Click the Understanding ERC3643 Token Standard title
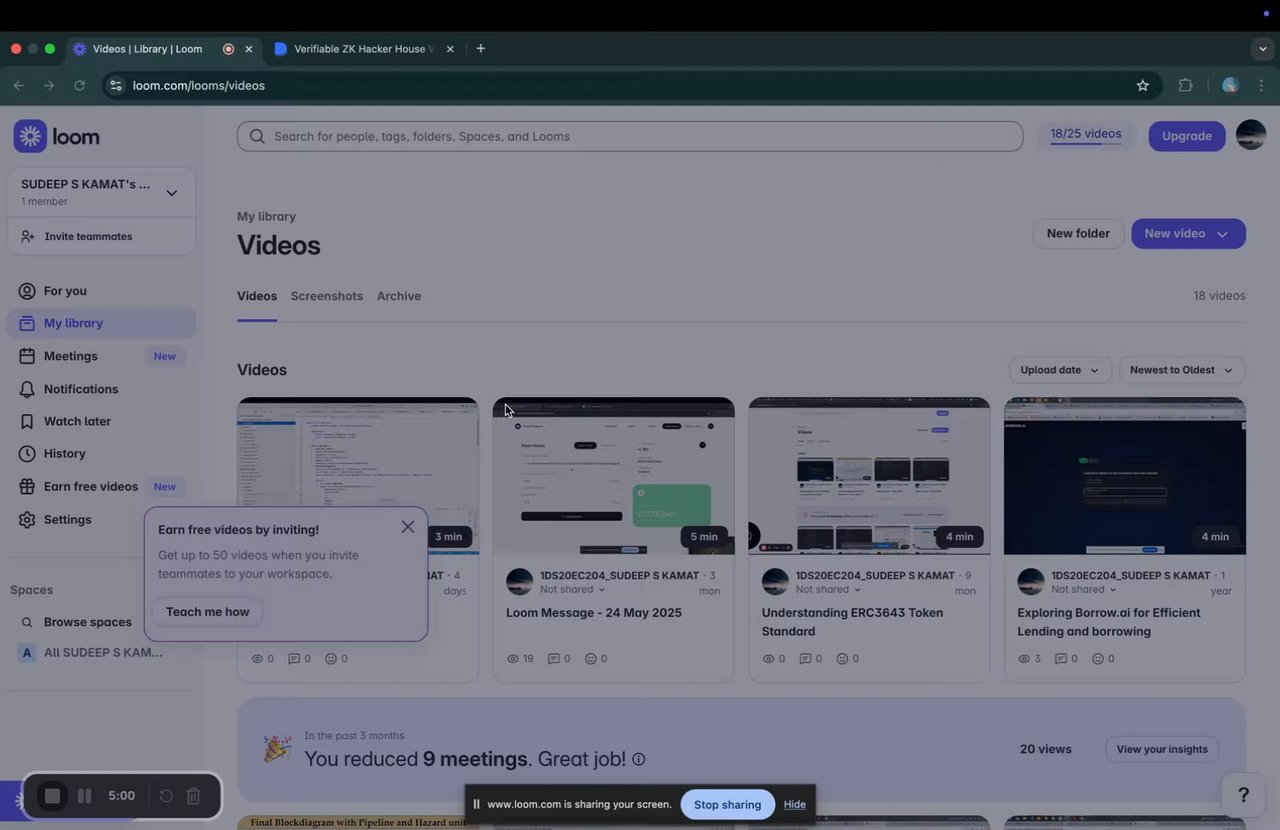 pyautogui.click(x=852, y=622)
